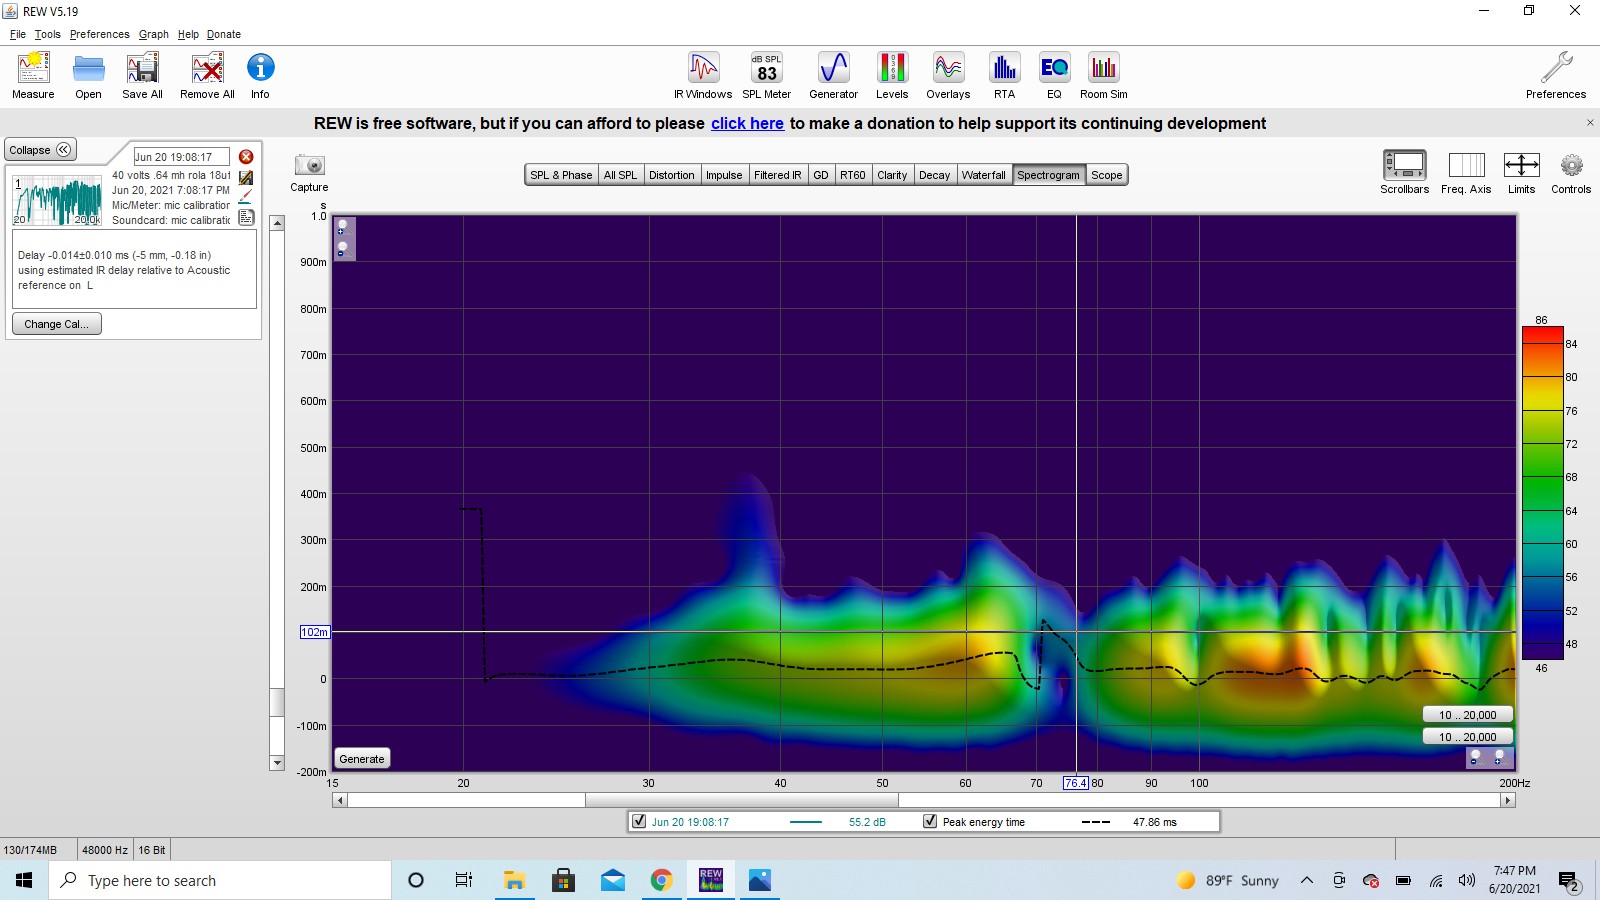This screenshot has height=900, width=1600.
Task: Switch to the Filtered IR tab
Action: point(778,175)
